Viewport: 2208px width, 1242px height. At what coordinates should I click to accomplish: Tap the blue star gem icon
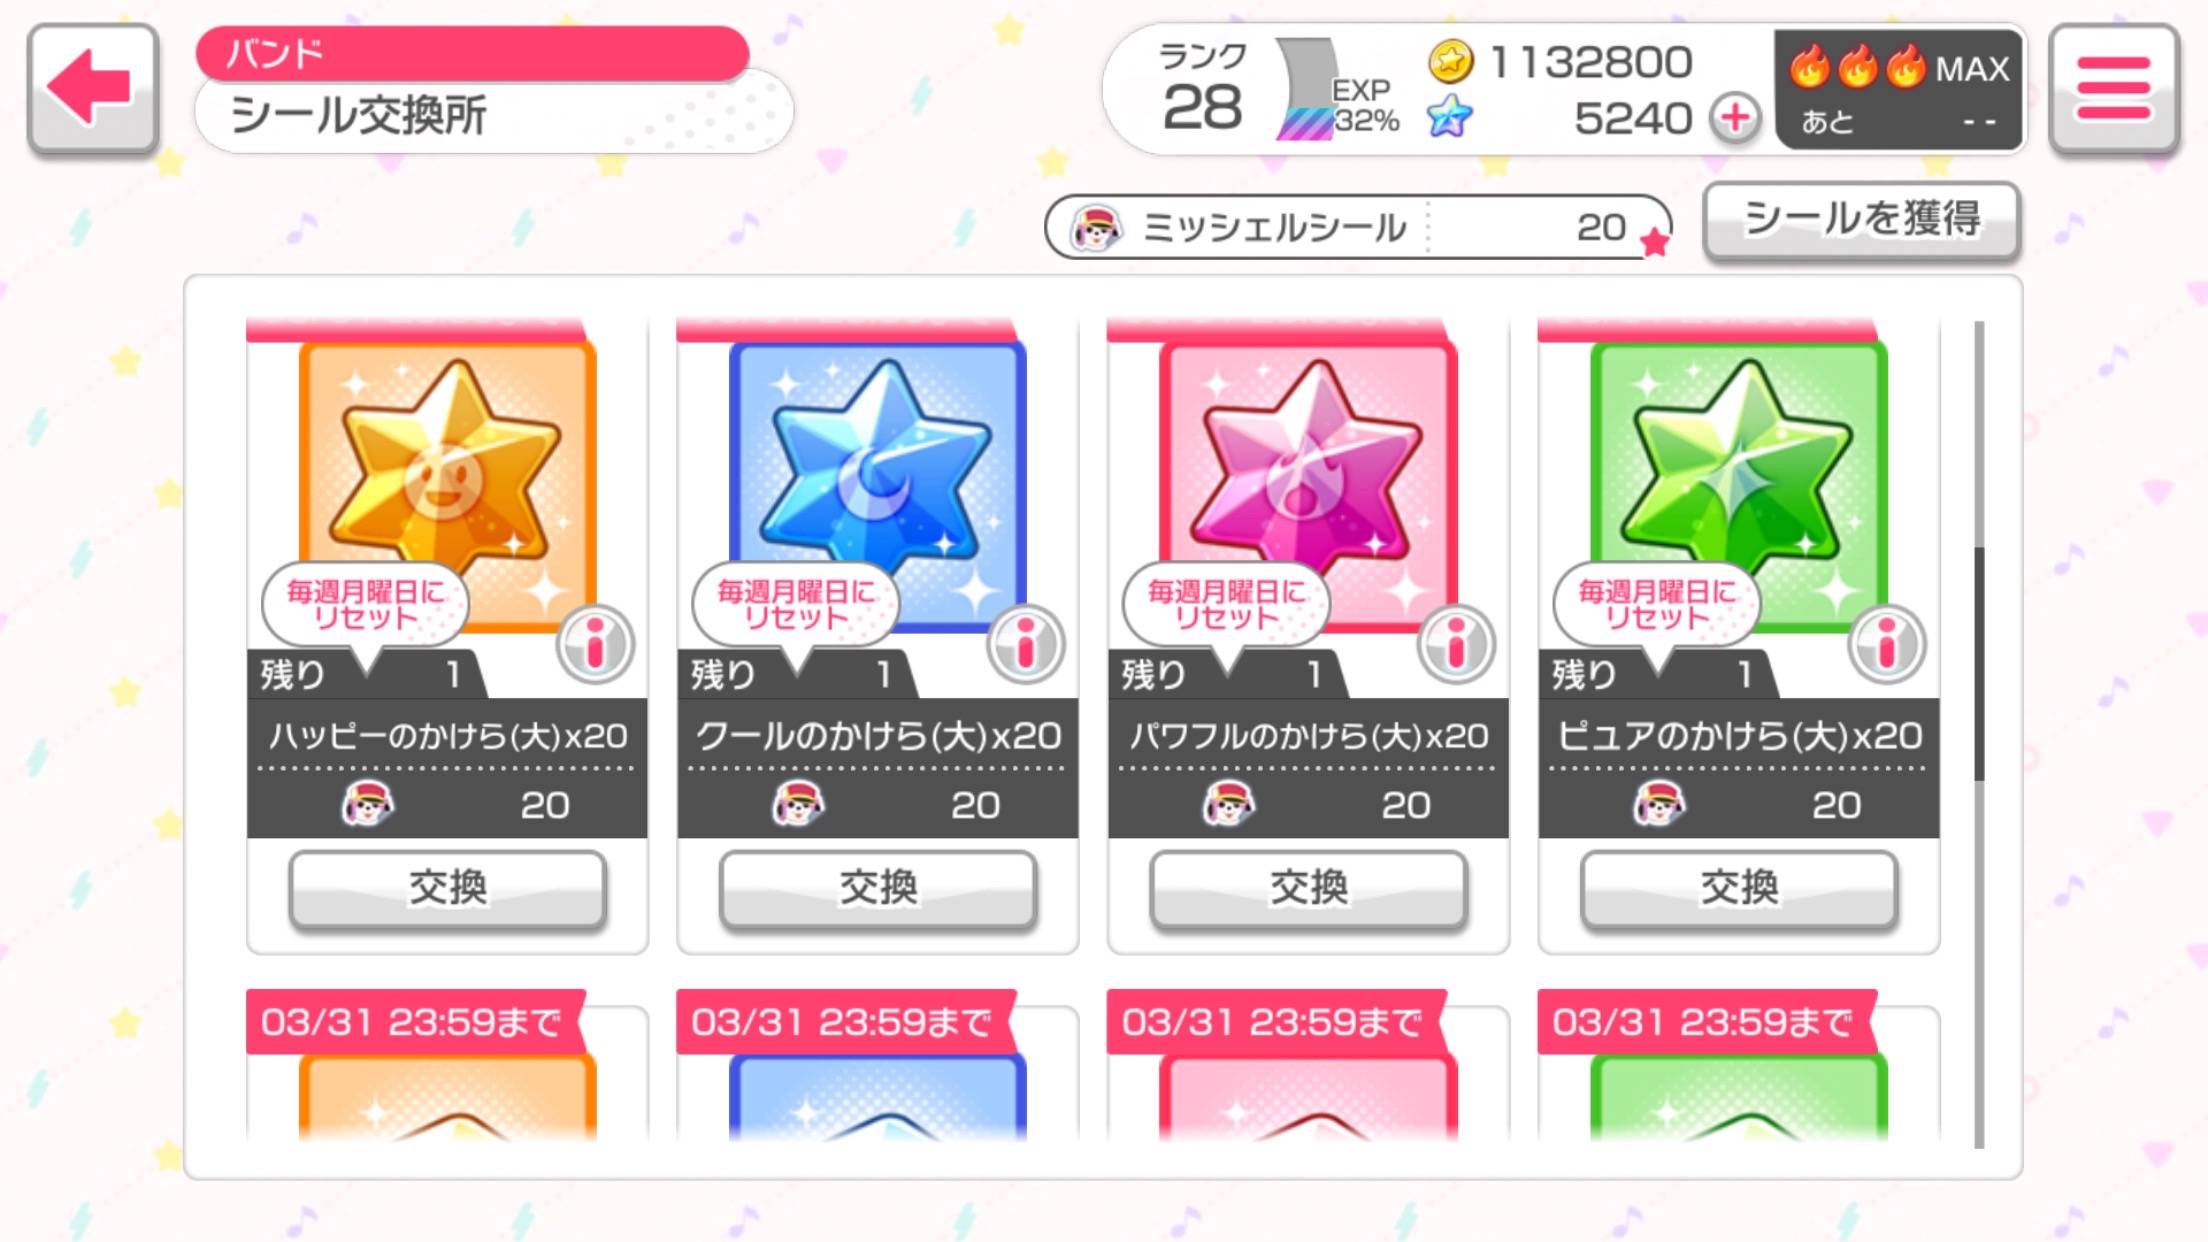1450,118
